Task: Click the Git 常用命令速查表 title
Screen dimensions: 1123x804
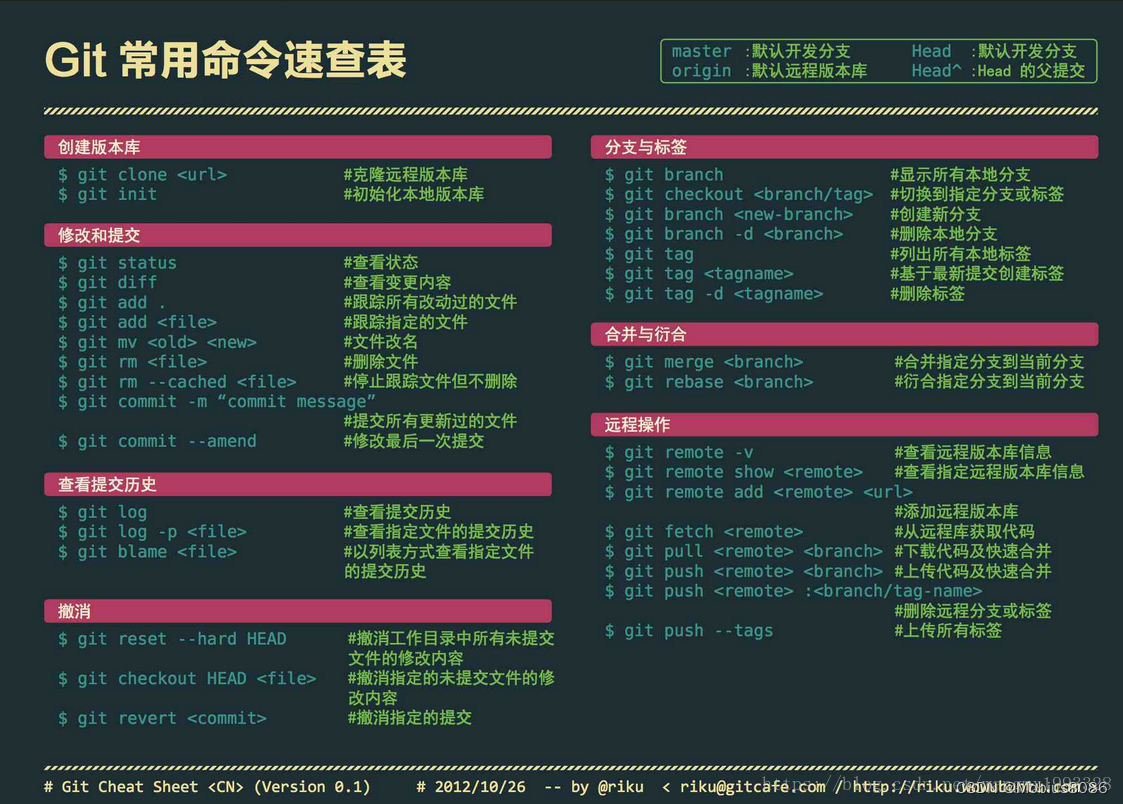Action: (x=226, y=60)
